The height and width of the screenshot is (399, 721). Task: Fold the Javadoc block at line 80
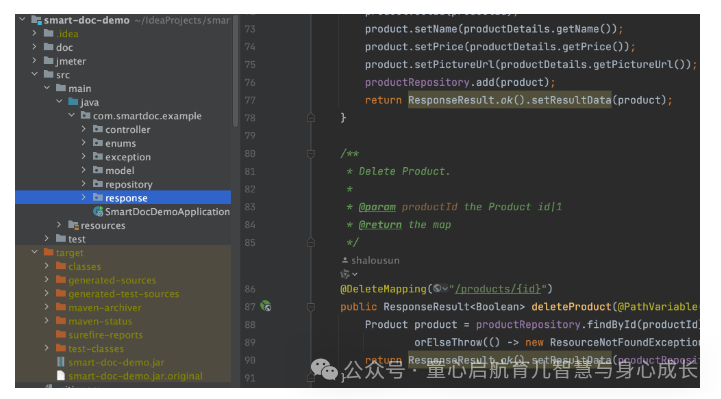(311, 154)
